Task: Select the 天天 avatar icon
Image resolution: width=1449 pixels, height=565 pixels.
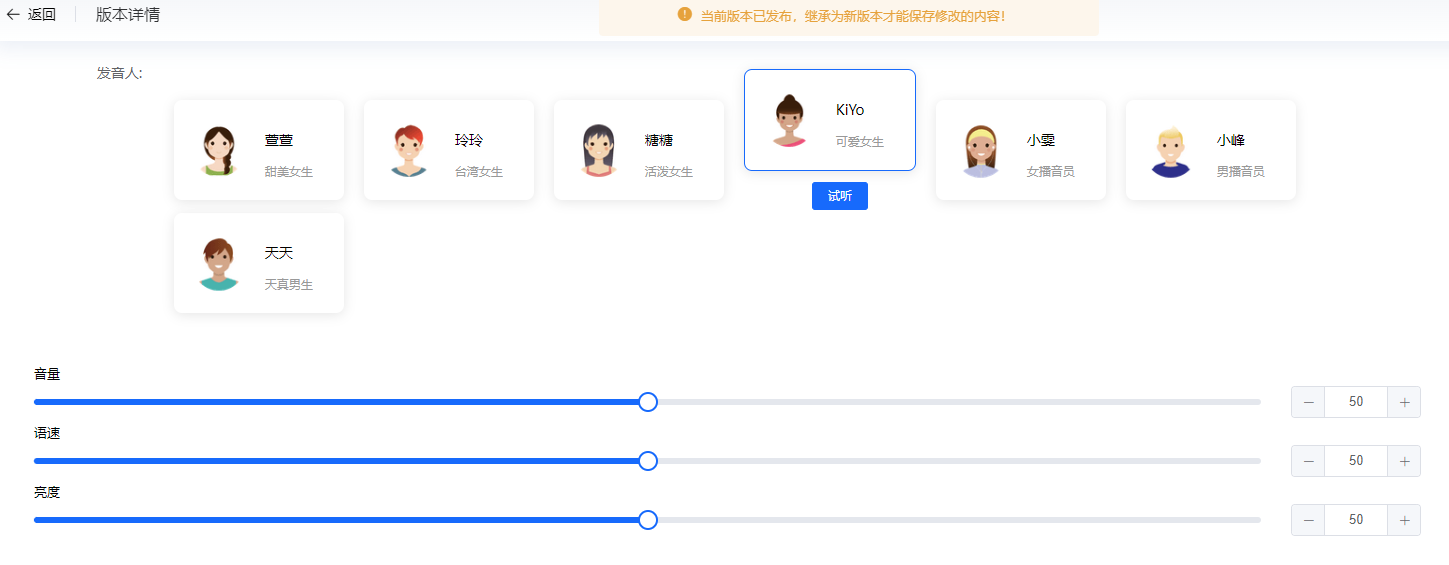Action: [x=218, y=264]
